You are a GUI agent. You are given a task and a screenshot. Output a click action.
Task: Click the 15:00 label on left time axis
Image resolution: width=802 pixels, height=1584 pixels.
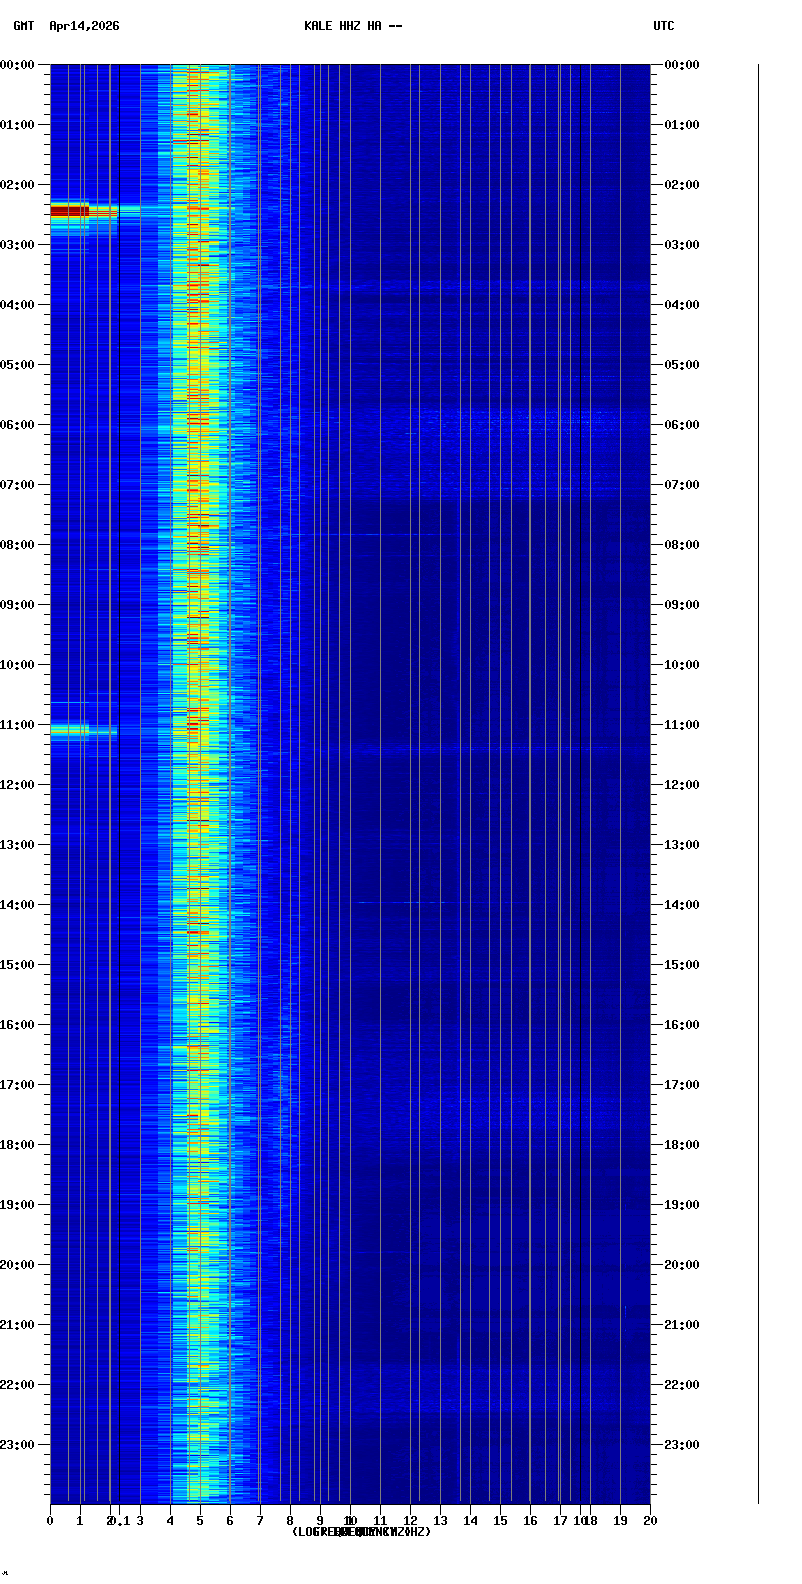pyautogui.click(x=17, y=965)
